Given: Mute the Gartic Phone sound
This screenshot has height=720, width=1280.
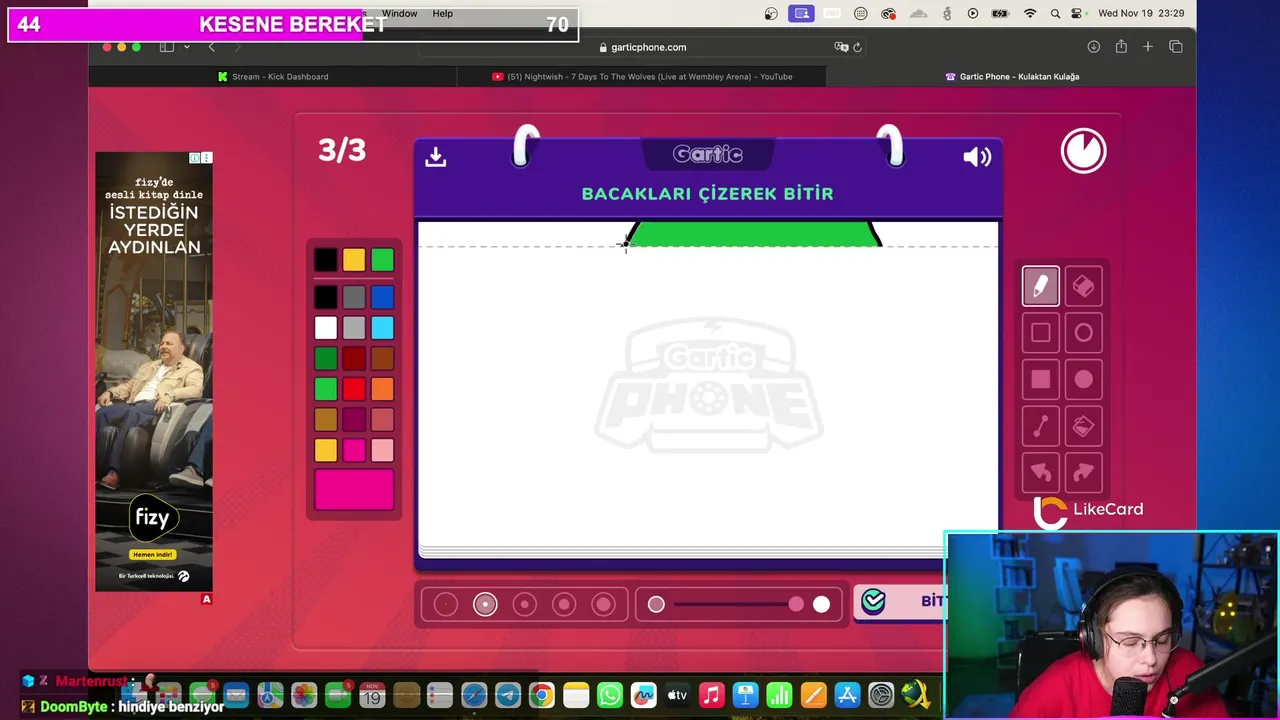Looking at the screenshot, I should click(x=977, y=157).
